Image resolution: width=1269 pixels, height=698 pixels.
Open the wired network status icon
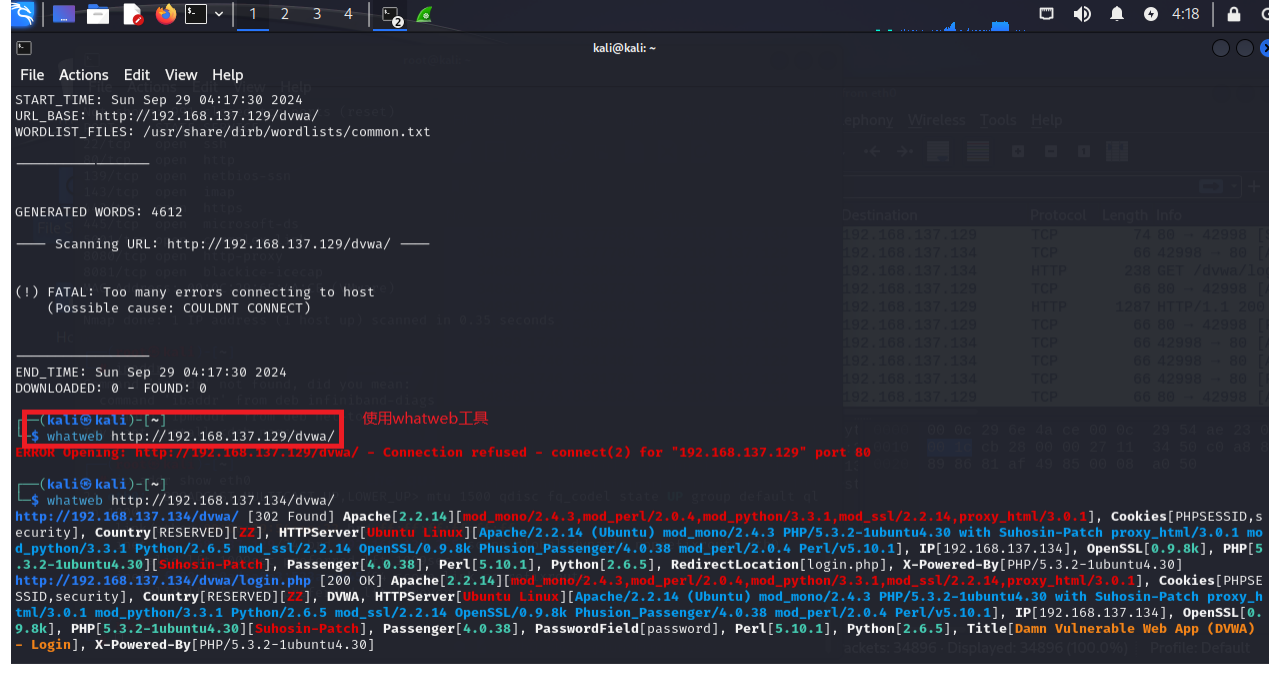1047,14
